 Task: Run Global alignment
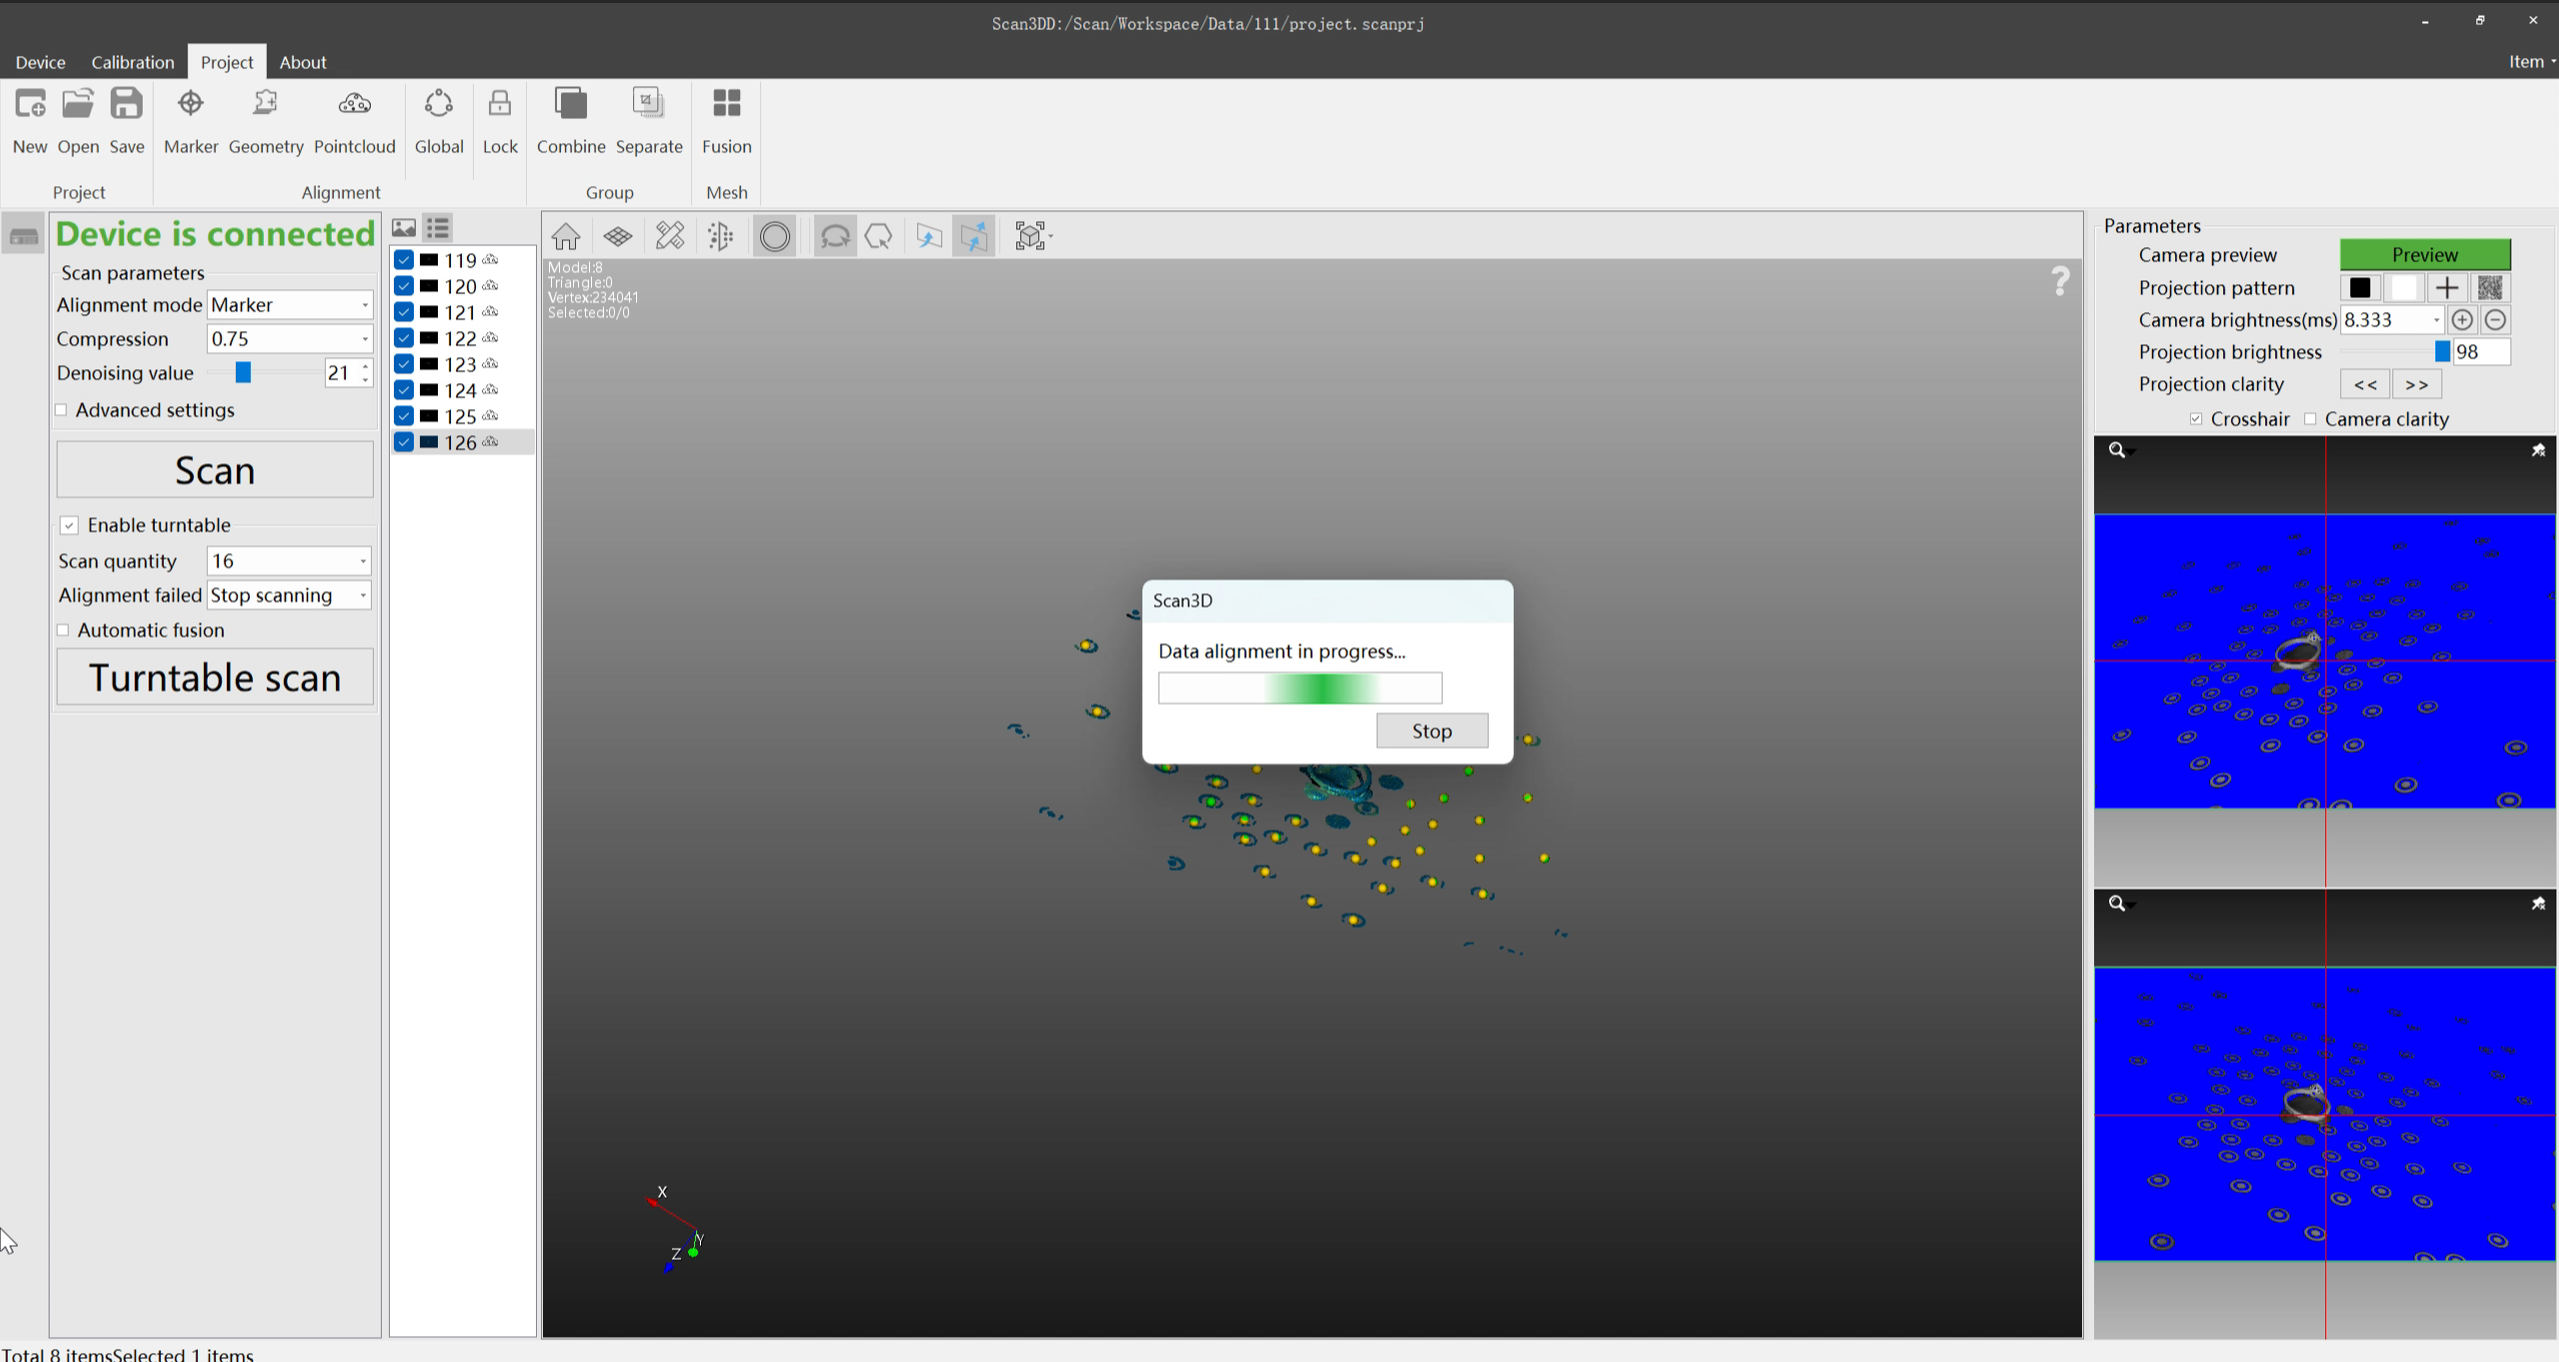[439, 104]
